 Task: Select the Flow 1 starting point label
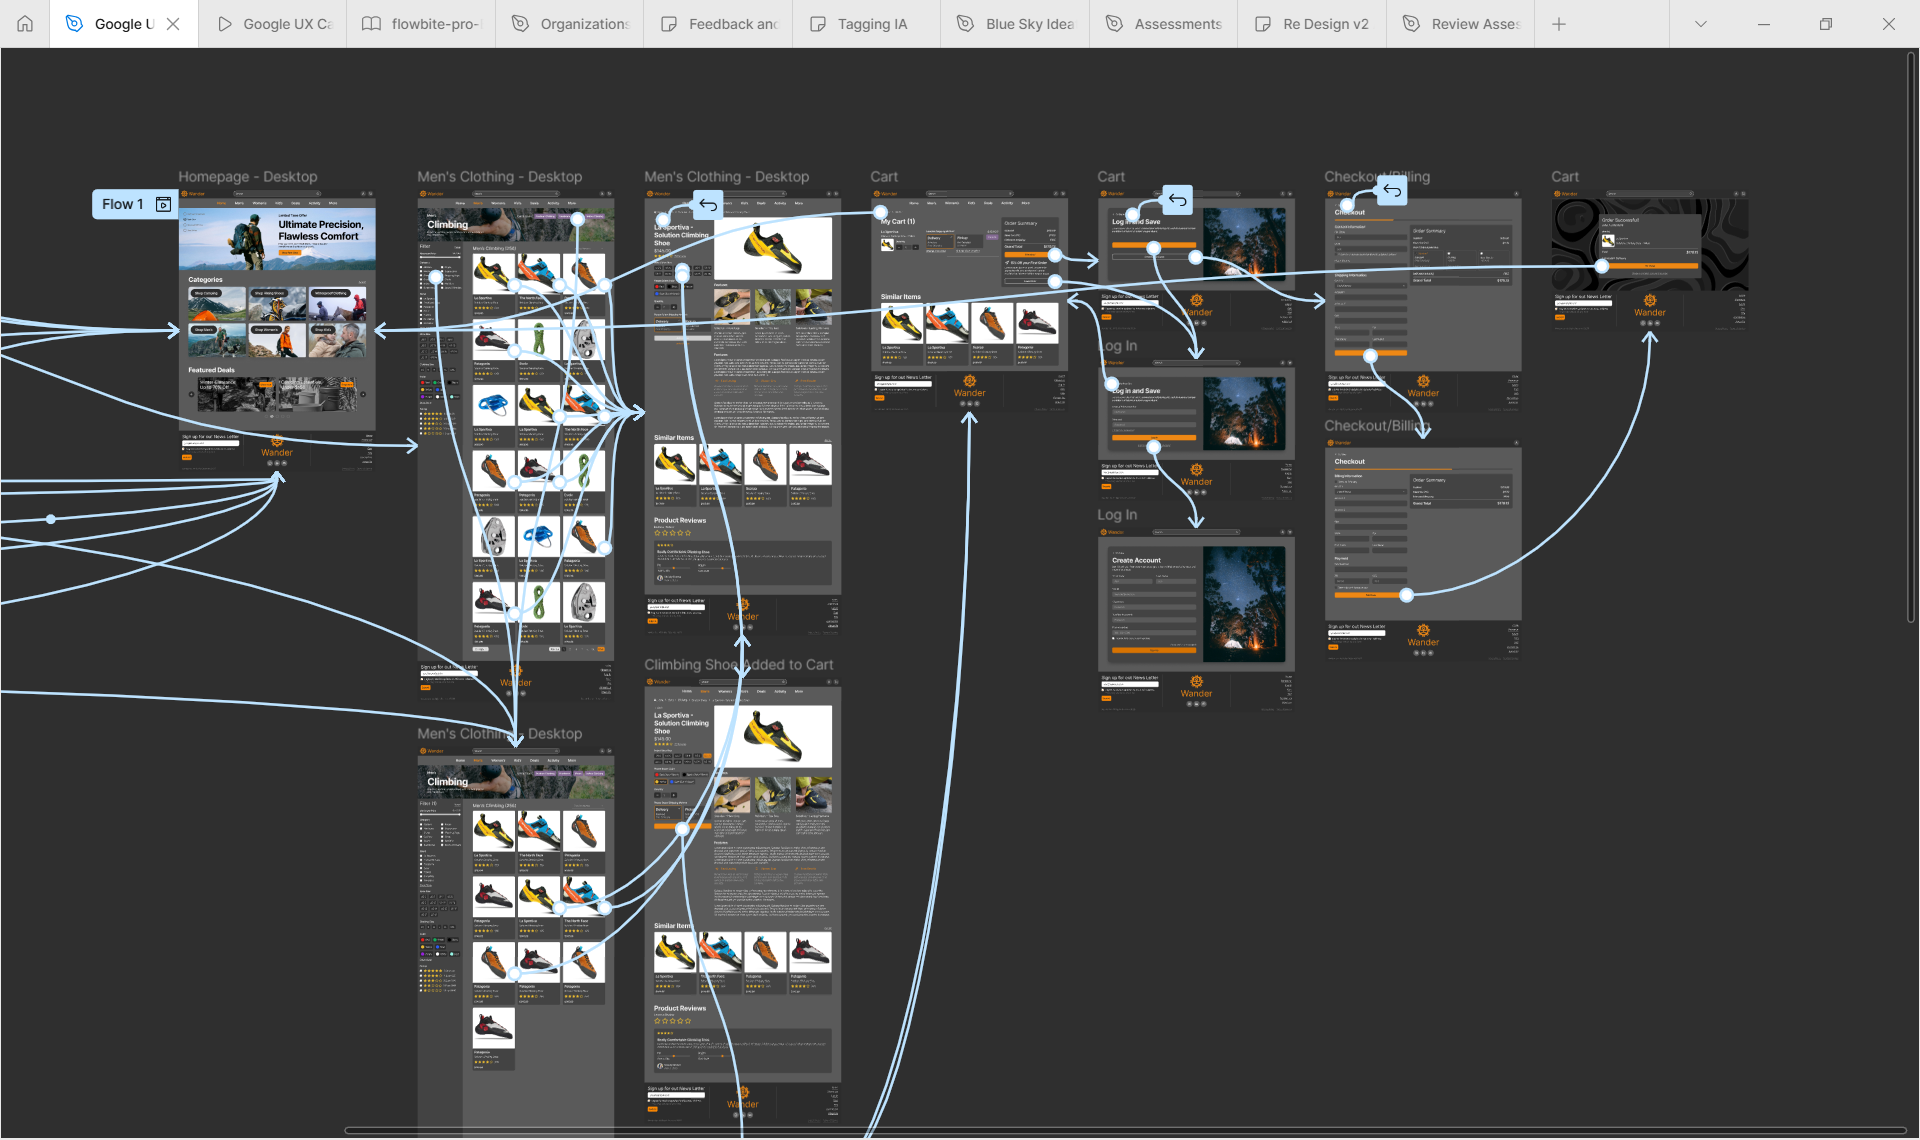pyautogui.click(x=122, y=204)
